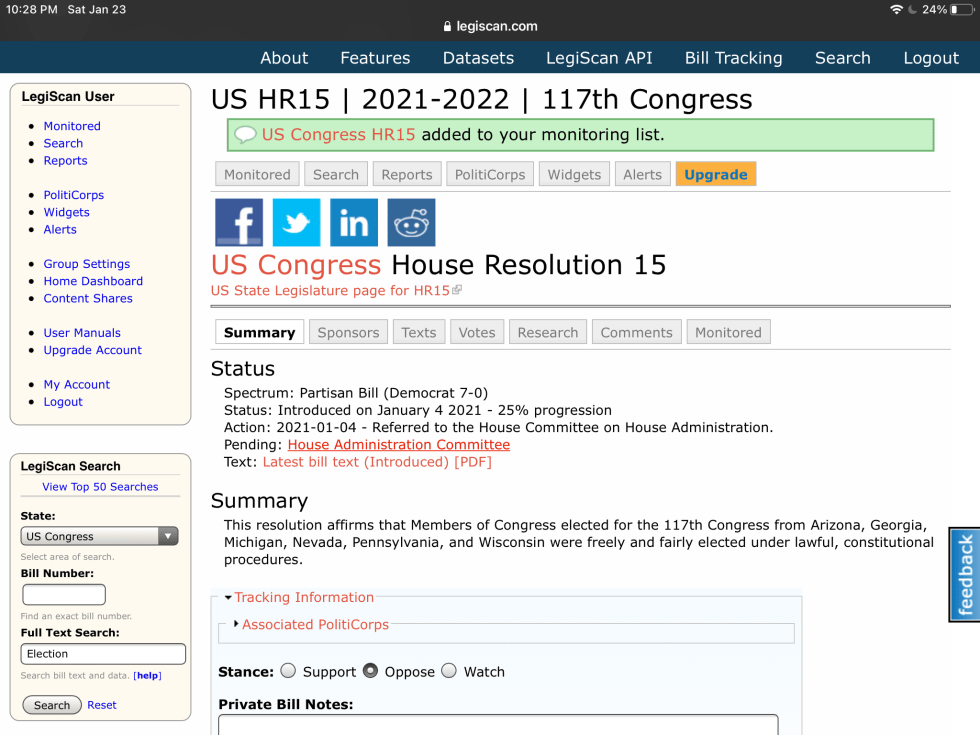Switch to the Votes tab

point(477,332)
